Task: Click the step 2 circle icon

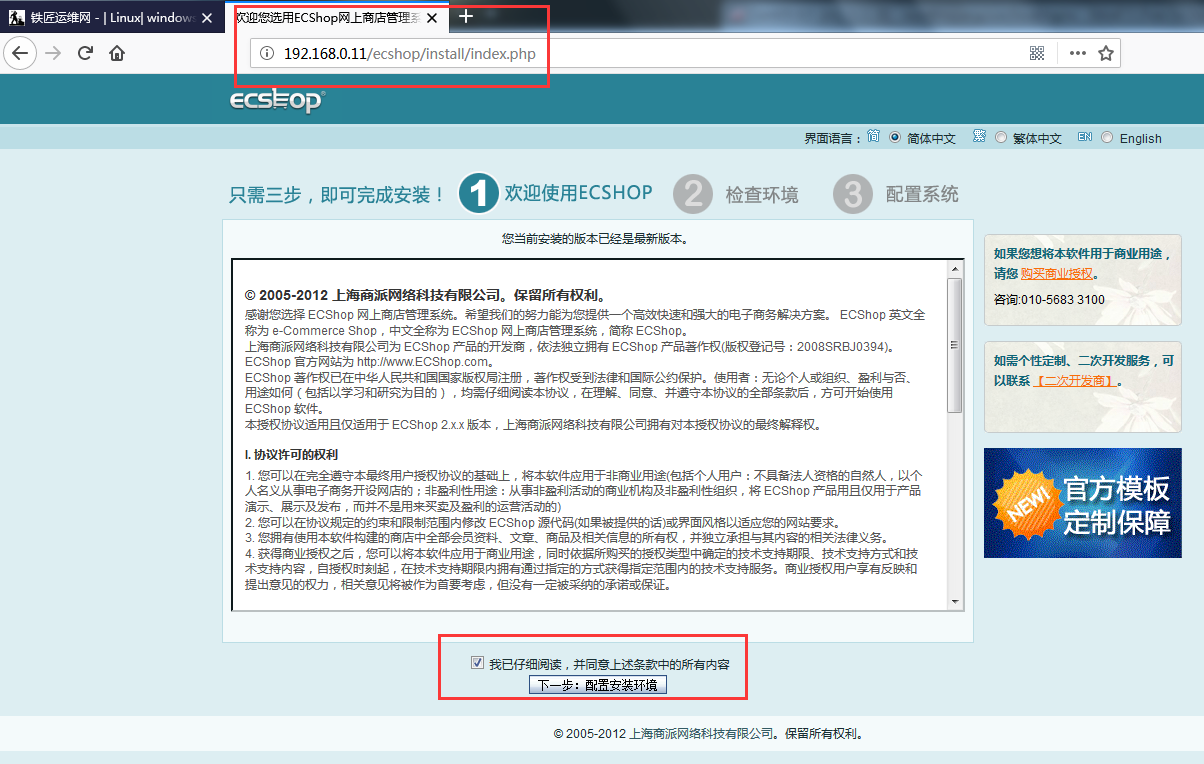Action: tap(693, 194)
